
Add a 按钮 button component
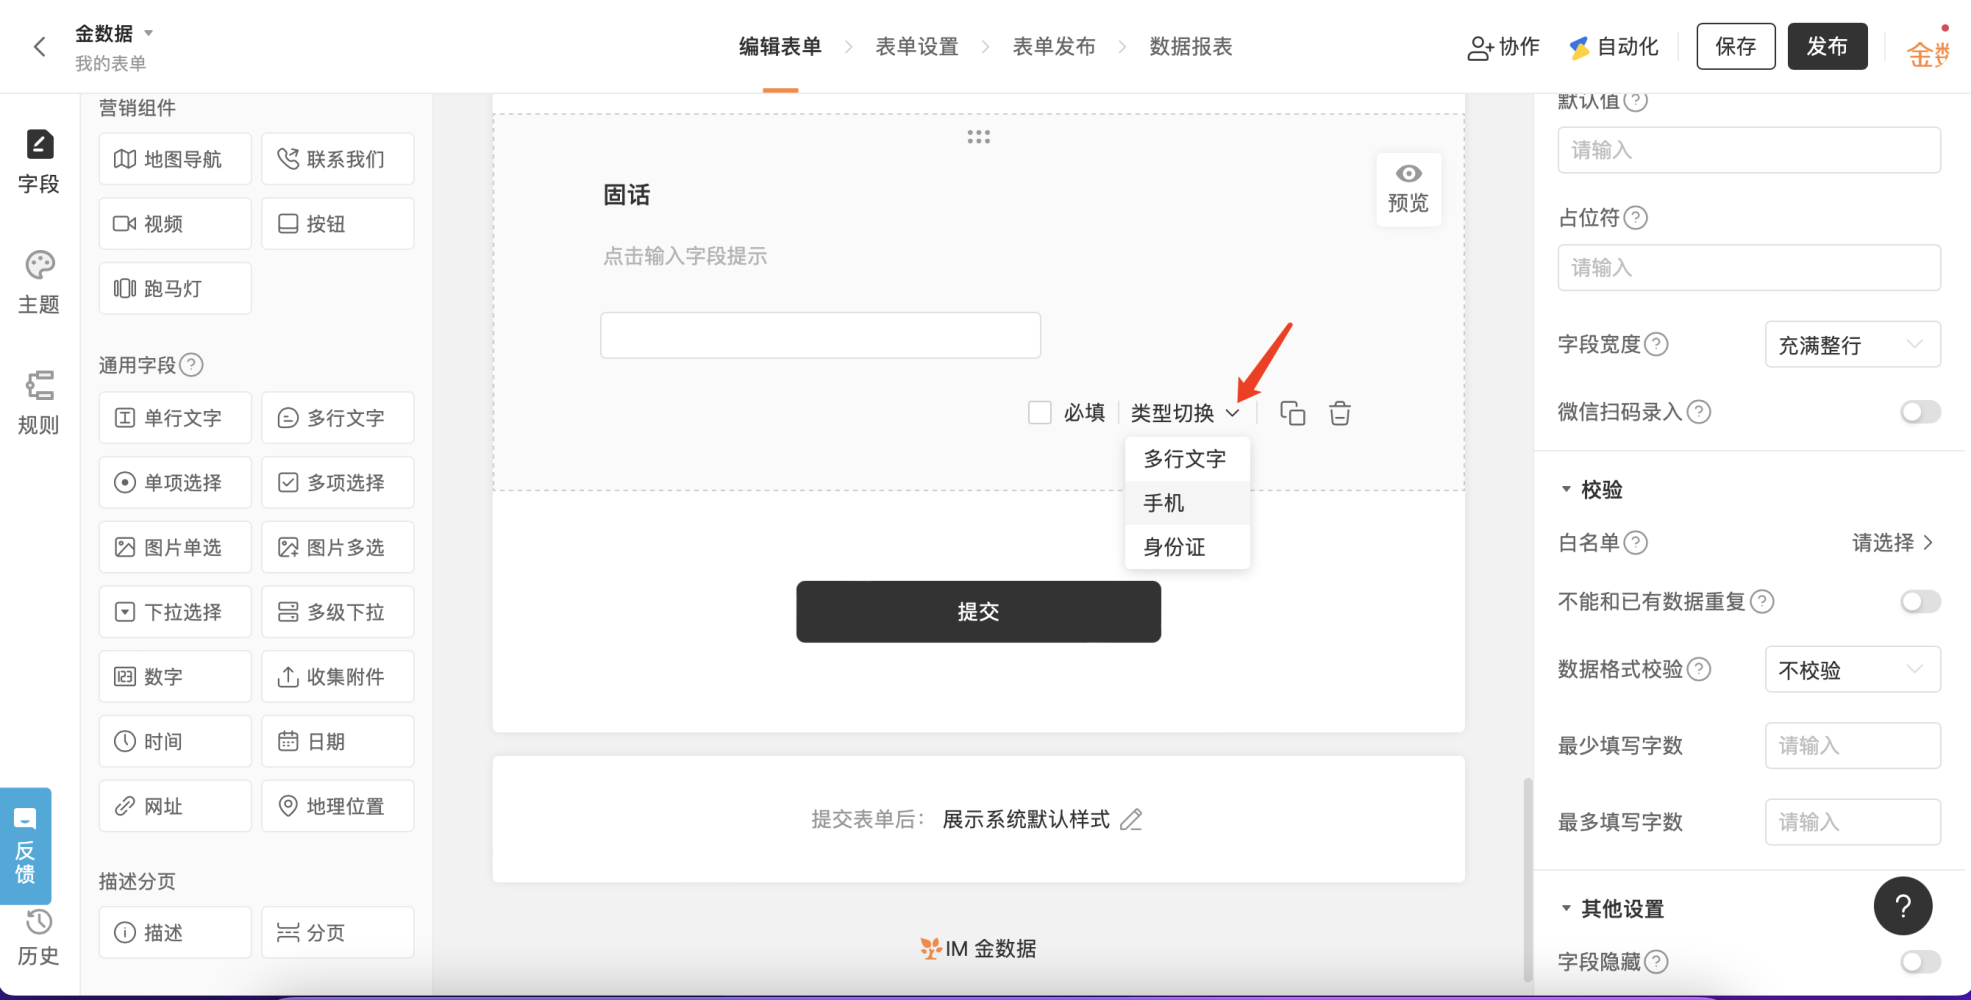[x=338, y=224]
